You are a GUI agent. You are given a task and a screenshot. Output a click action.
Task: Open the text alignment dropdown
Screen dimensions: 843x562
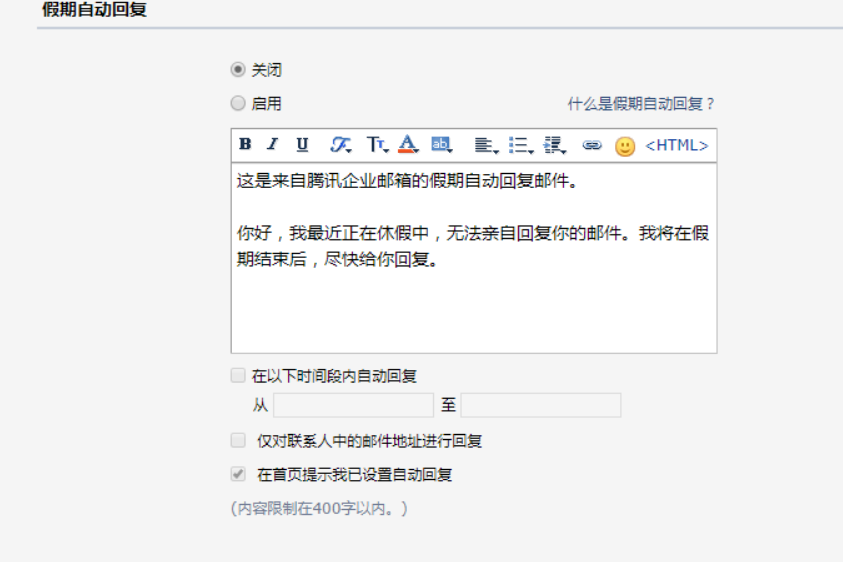click(x=486, y=145)
